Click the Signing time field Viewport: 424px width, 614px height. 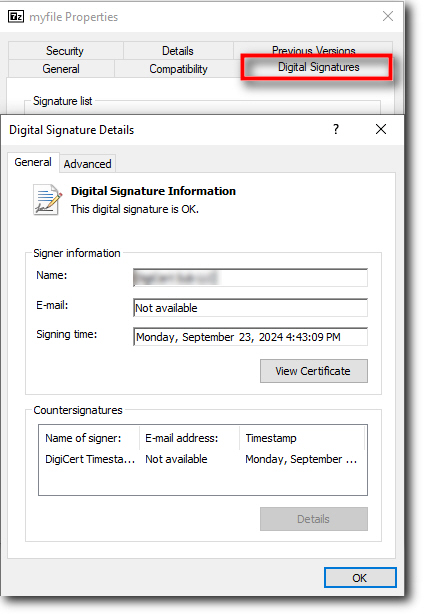click(250, 337)
